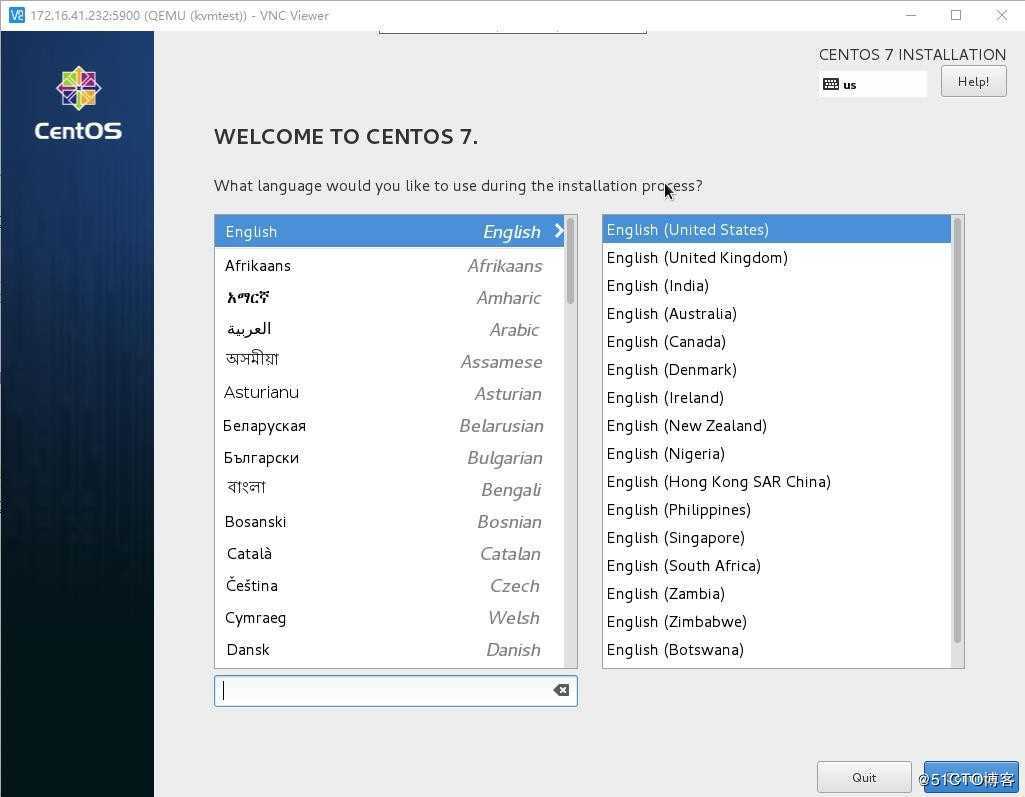Choose English (Botswana) locale
This screenshot has width=1025, height=797.
click(x=777, y=650)
